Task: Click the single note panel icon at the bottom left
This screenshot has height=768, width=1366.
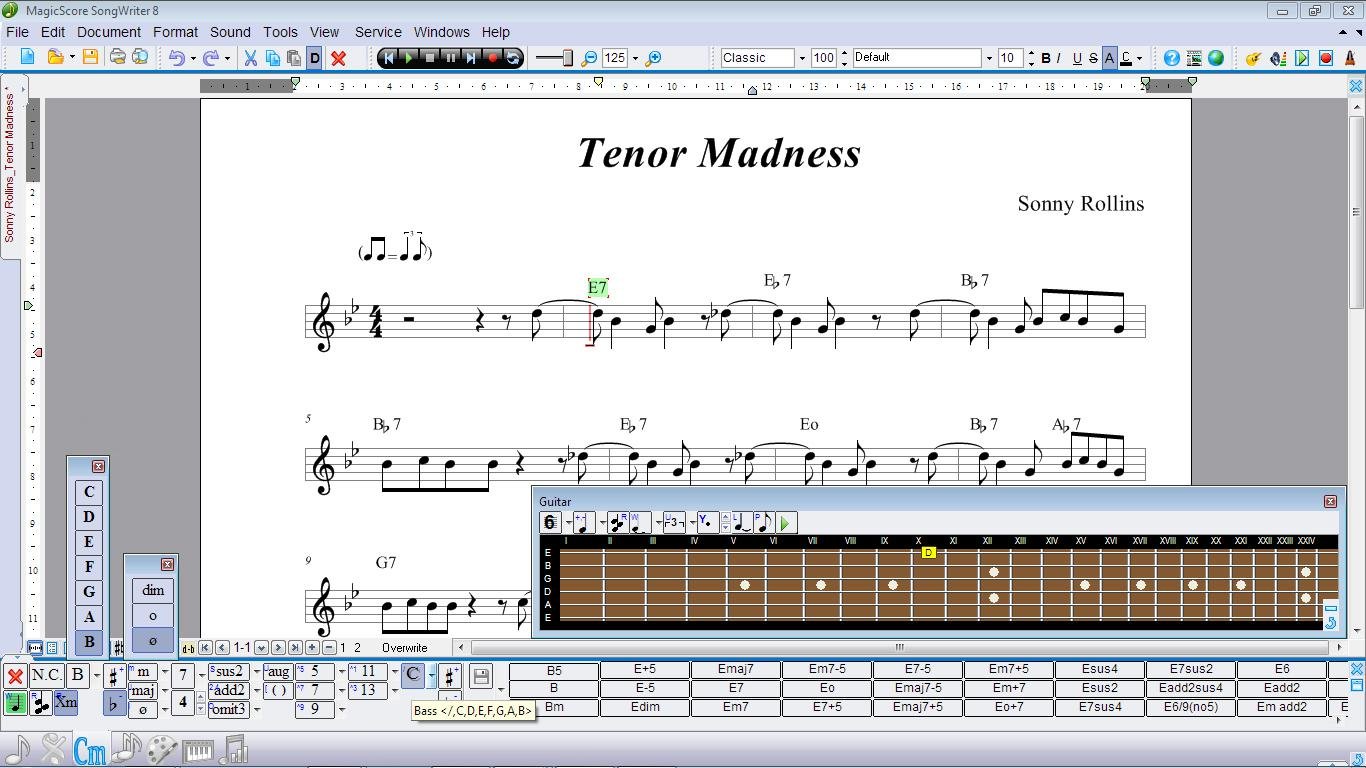Action: 18,750
